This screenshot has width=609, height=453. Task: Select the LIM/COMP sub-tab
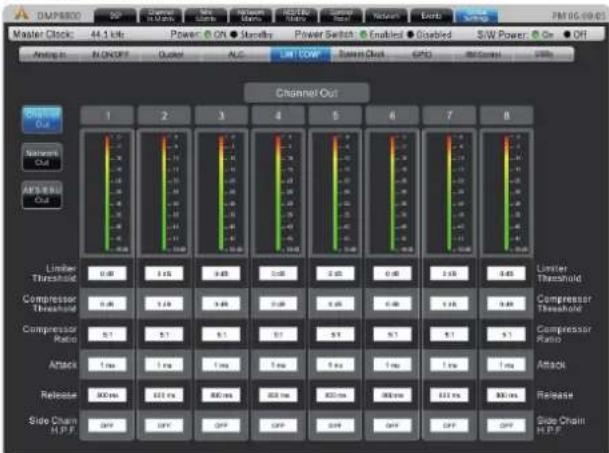(x=300, y=54)
